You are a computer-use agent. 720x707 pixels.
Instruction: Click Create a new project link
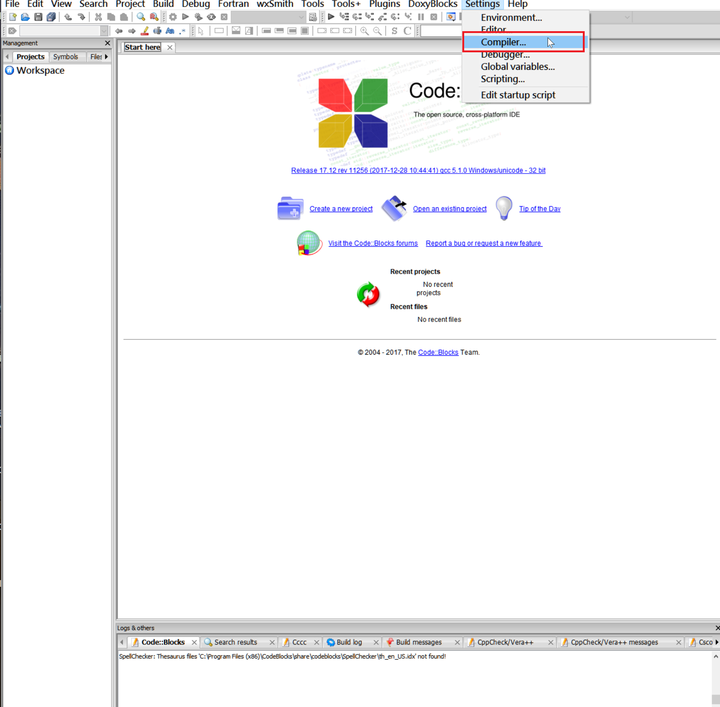click(341, 209)
